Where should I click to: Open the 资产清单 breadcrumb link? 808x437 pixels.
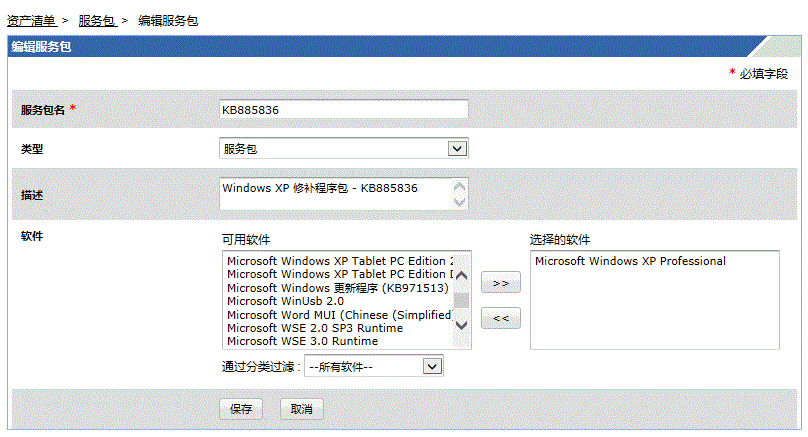(x=31, y=21)
